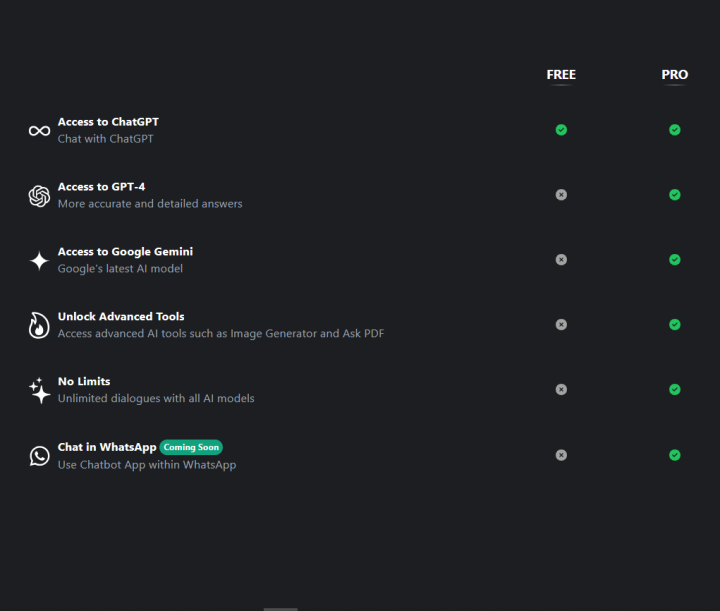Select the FREE plan column header
The width and height of the screenshot is (720, 611).
[x=561, y=75]
